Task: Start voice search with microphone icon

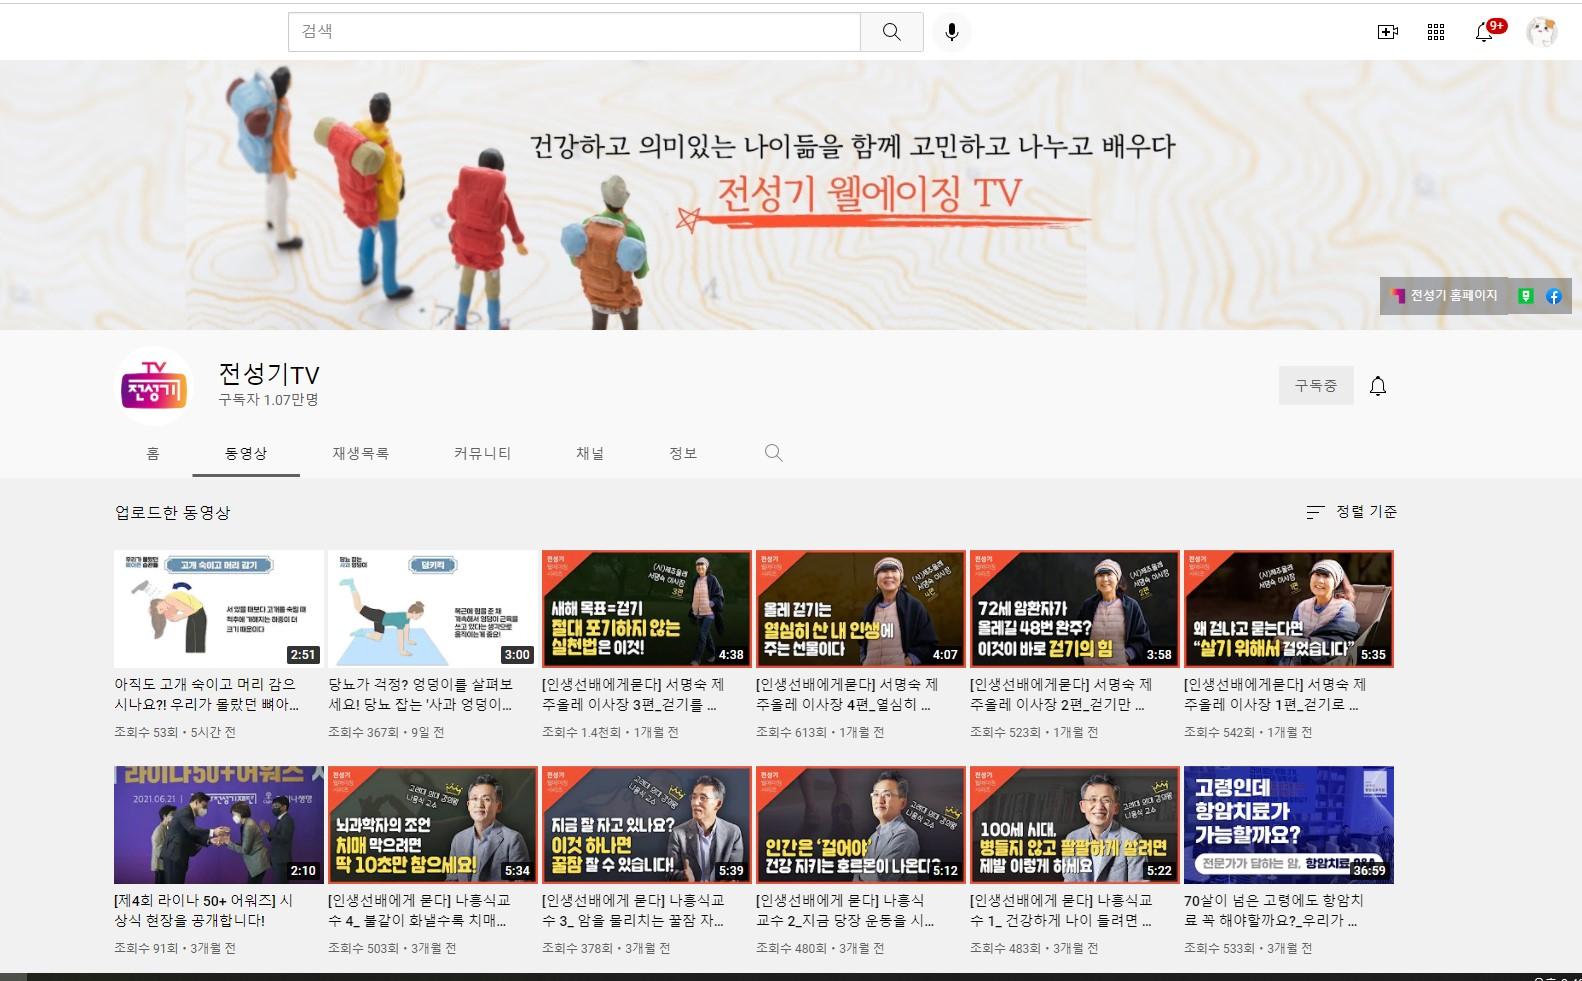Action: pos(952,32)
